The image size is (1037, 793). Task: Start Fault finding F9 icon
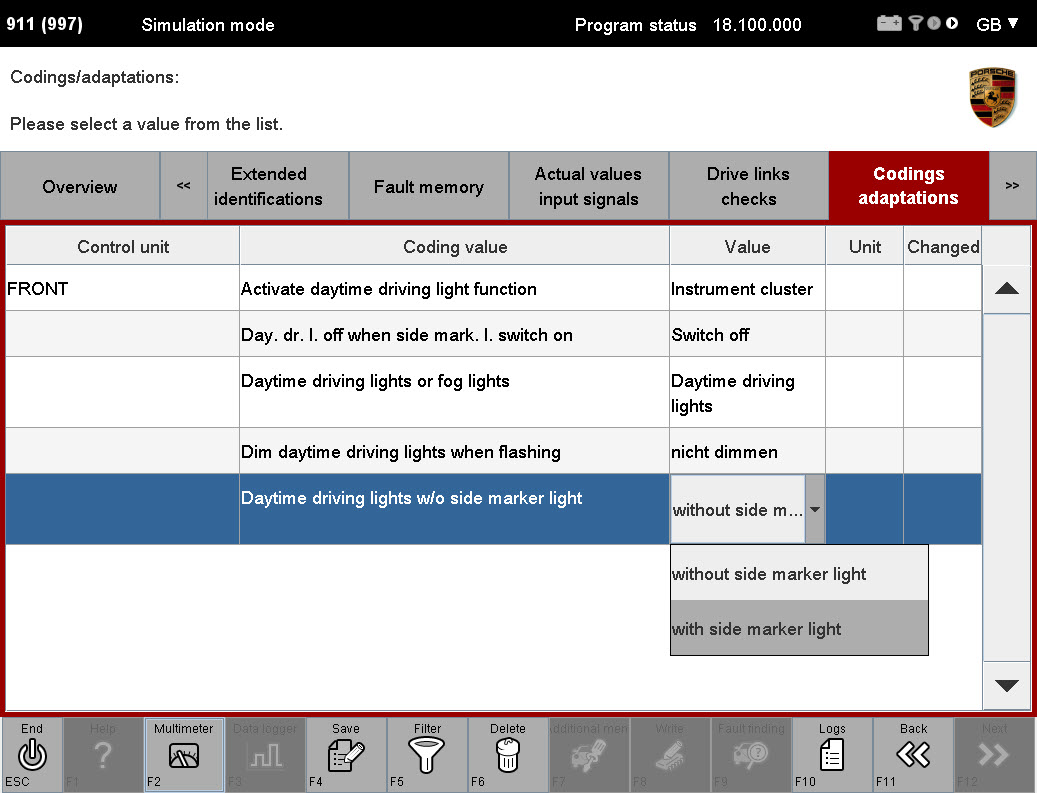click(x=751, y=755)
